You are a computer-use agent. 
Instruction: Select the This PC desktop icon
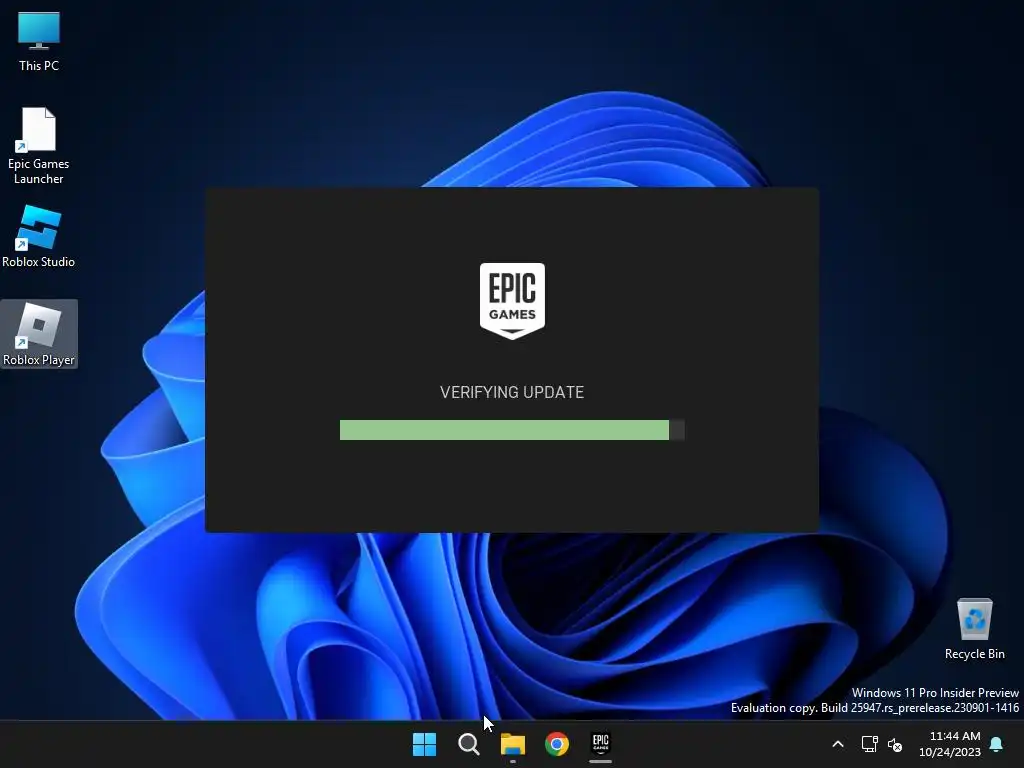click(39, 41)
